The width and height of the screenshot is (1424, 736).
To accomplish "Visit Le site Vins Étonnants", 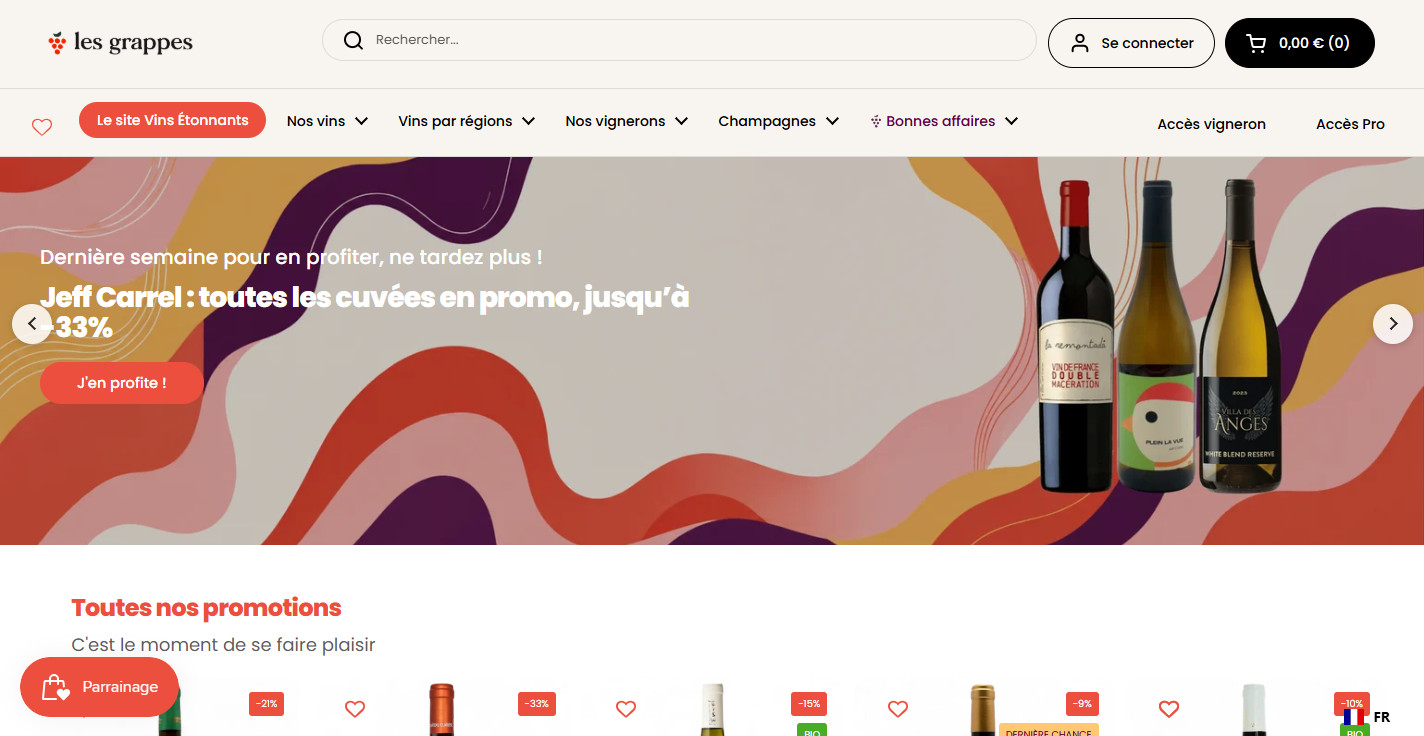I will 172,120.
